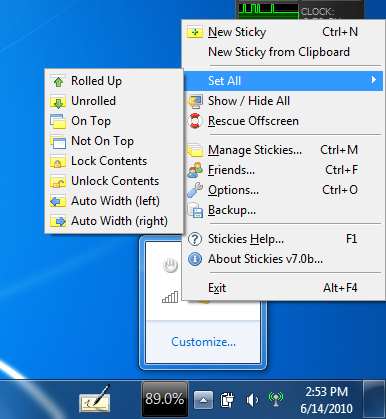Click the About Stickies info icon
Image resolution: width=386 pixels, height=419 pixels.
[195, 259]
